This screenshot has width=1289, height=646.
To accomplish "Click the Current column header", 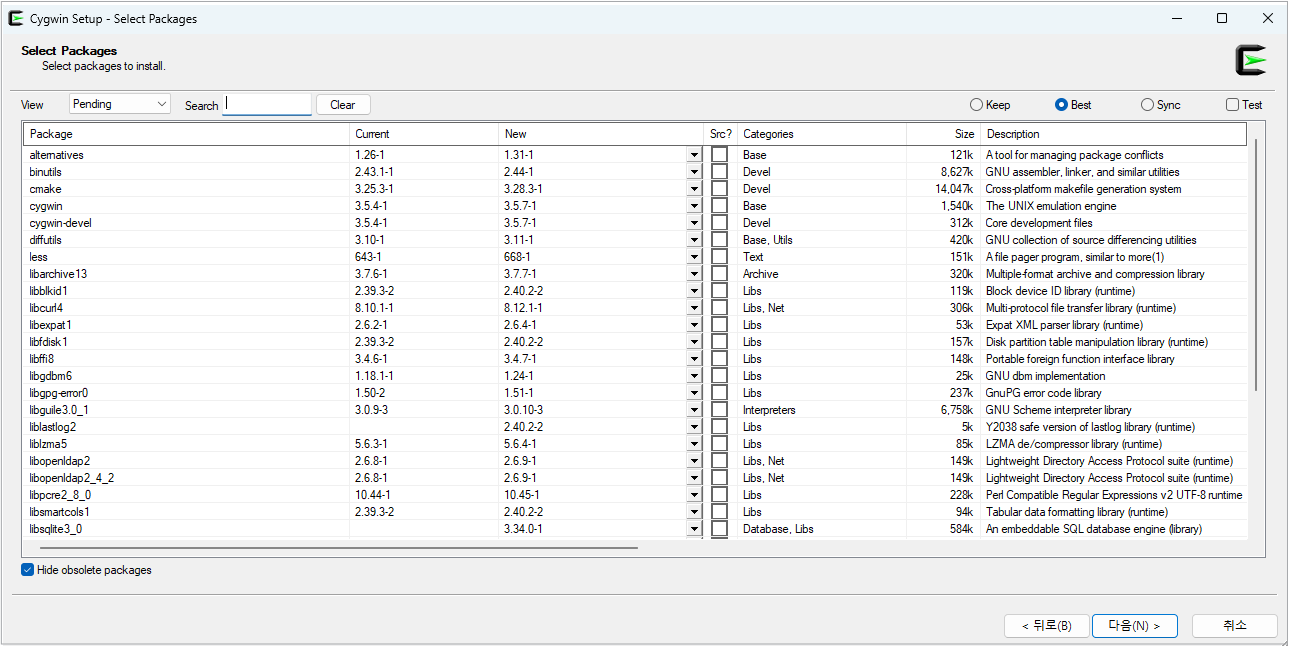I will pyautogui.click(x=424, y=134).
